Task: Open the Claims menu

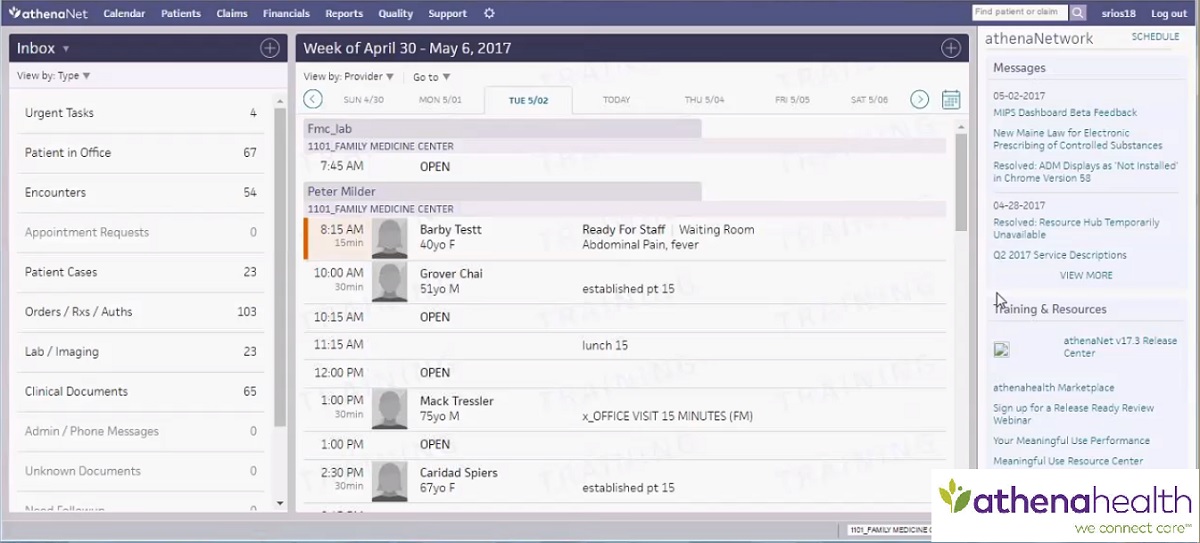Action: click(232, 14)
